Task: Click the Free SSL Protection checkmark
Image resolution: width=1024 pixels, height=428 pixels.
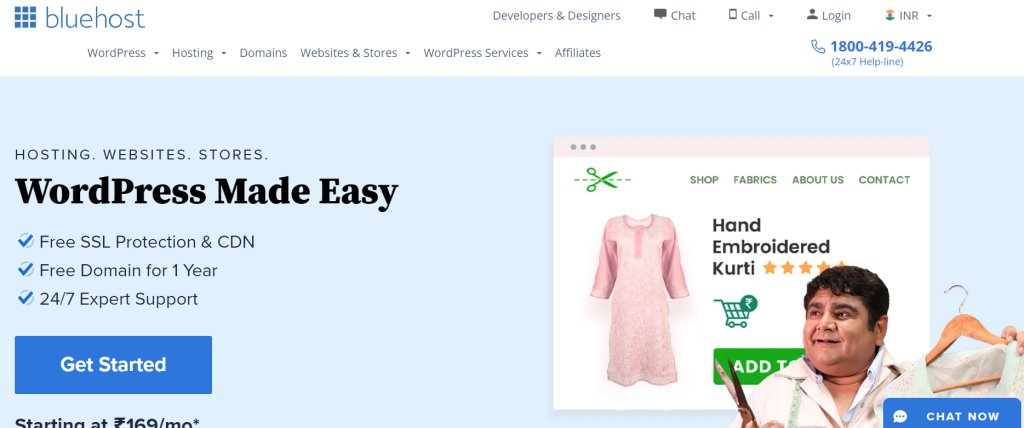Action: [25, 241]
